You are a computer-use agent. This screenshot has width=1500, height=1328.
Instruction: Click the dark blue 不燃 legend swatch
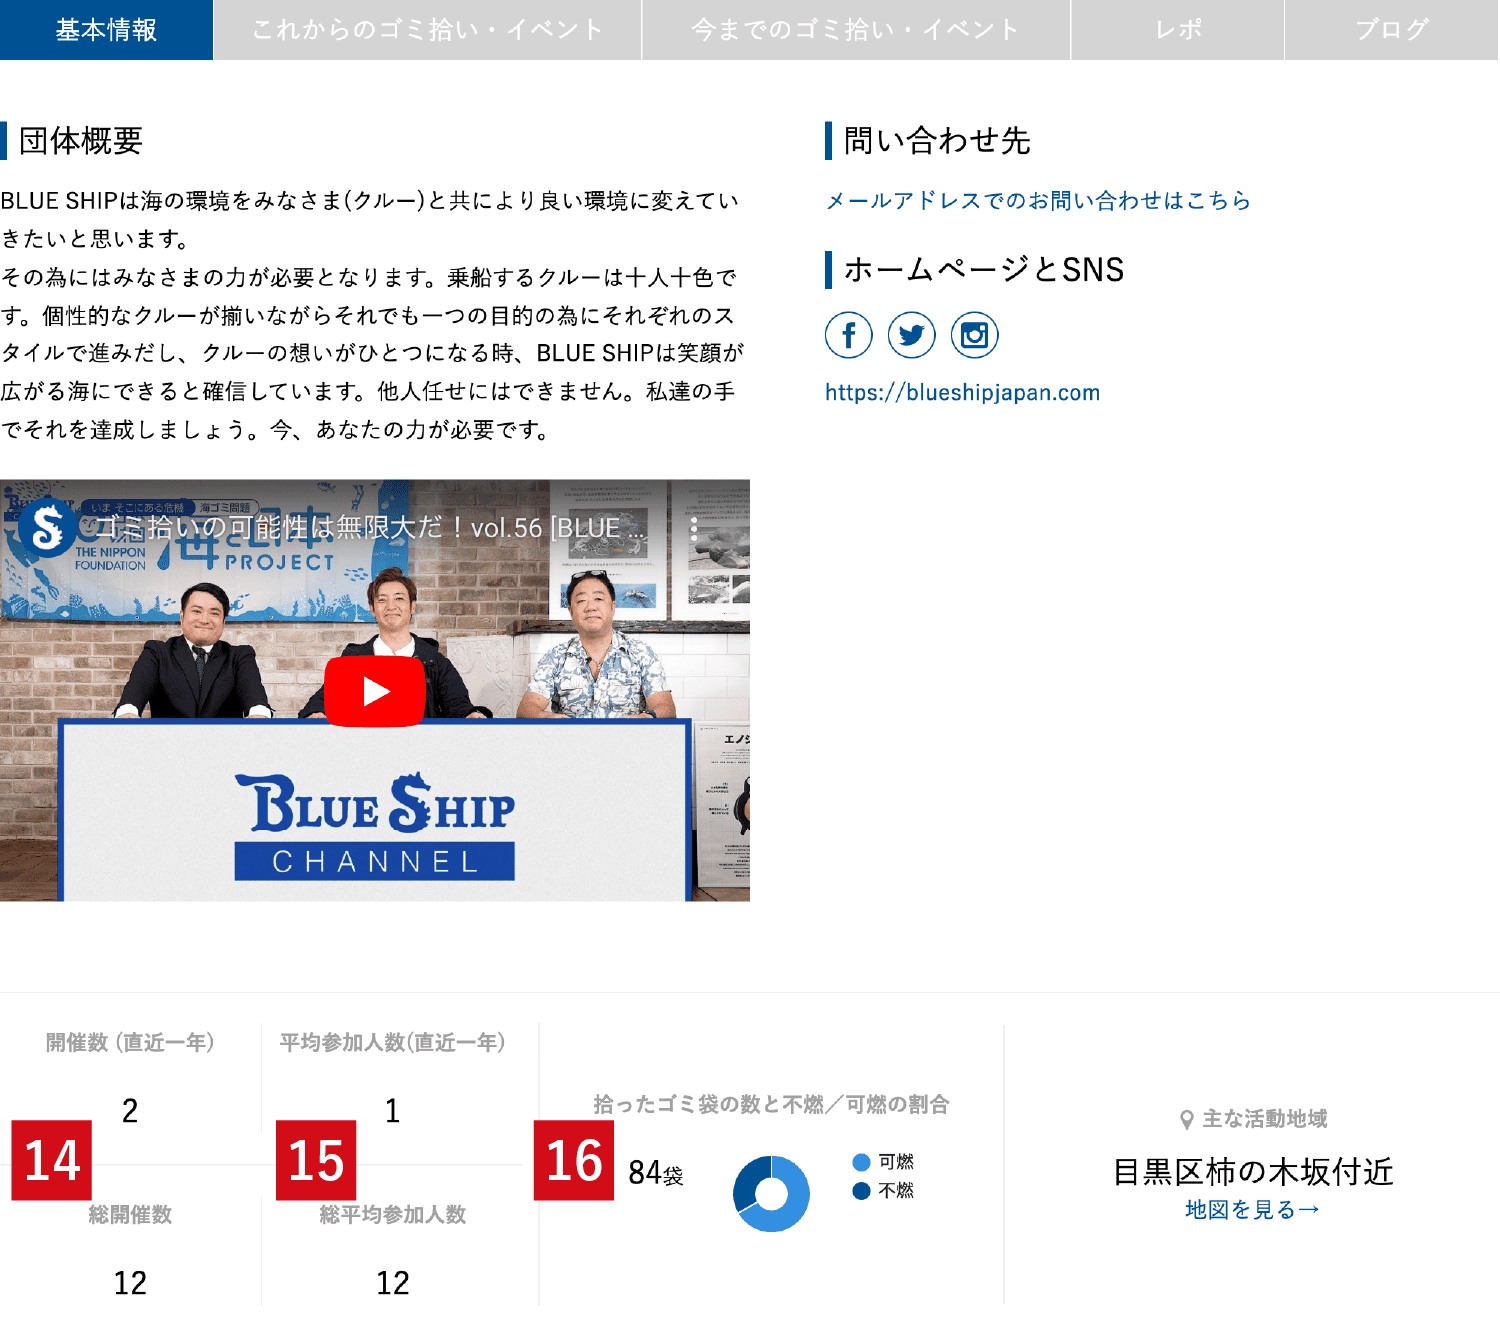coord(861,1191)
